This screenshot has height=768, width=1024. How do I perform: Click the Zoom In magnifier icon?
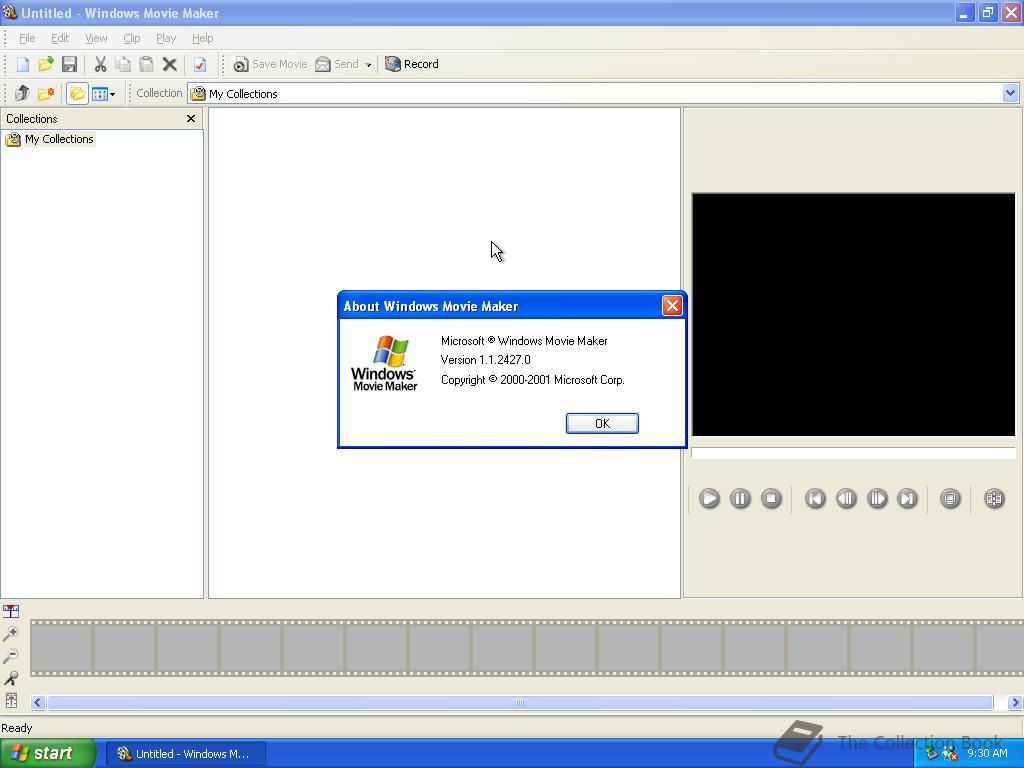coord(11,633)
